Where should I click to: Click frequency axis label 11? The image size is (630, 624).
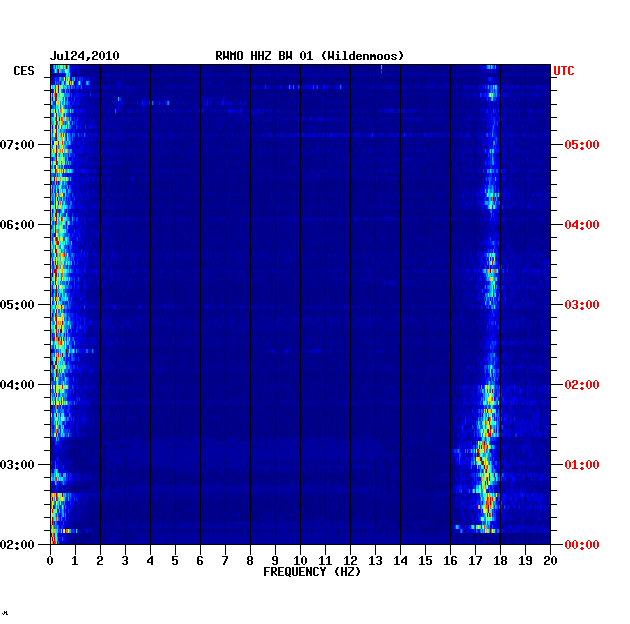[x=325, y=561]
